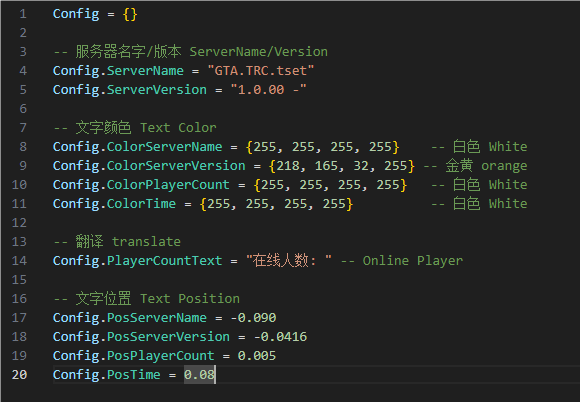
Task: Click the PosTime property on line 20
Action: tap(134, 374)
